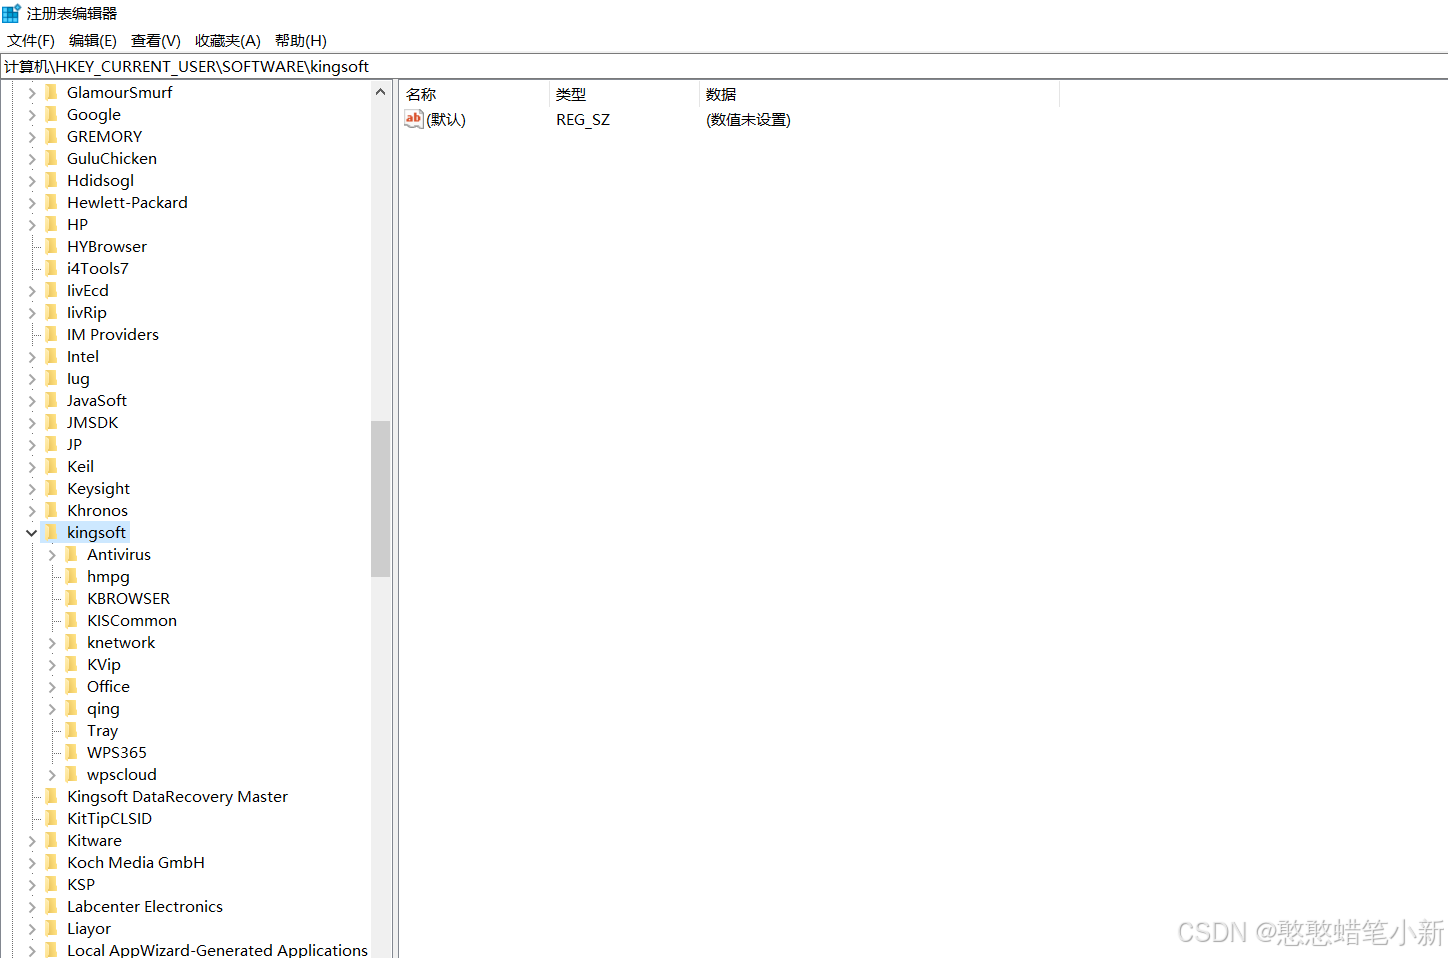Click the tree pane vertical scrollbar thumb

(x=380, y=499)
